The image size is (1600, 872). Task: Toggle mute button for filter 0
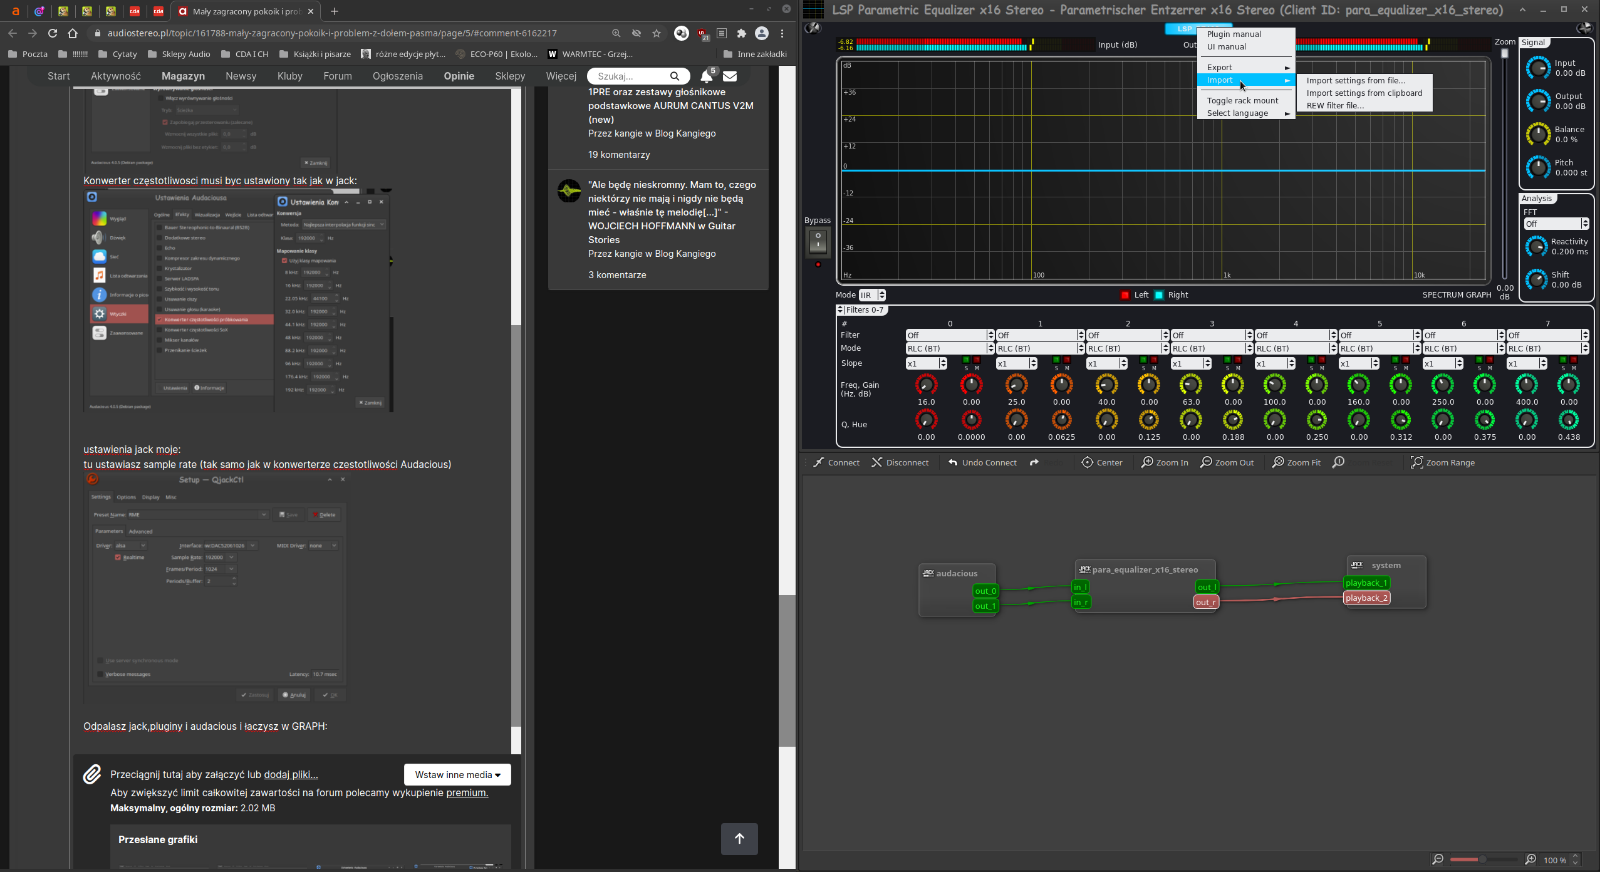(x=977, y=361)
